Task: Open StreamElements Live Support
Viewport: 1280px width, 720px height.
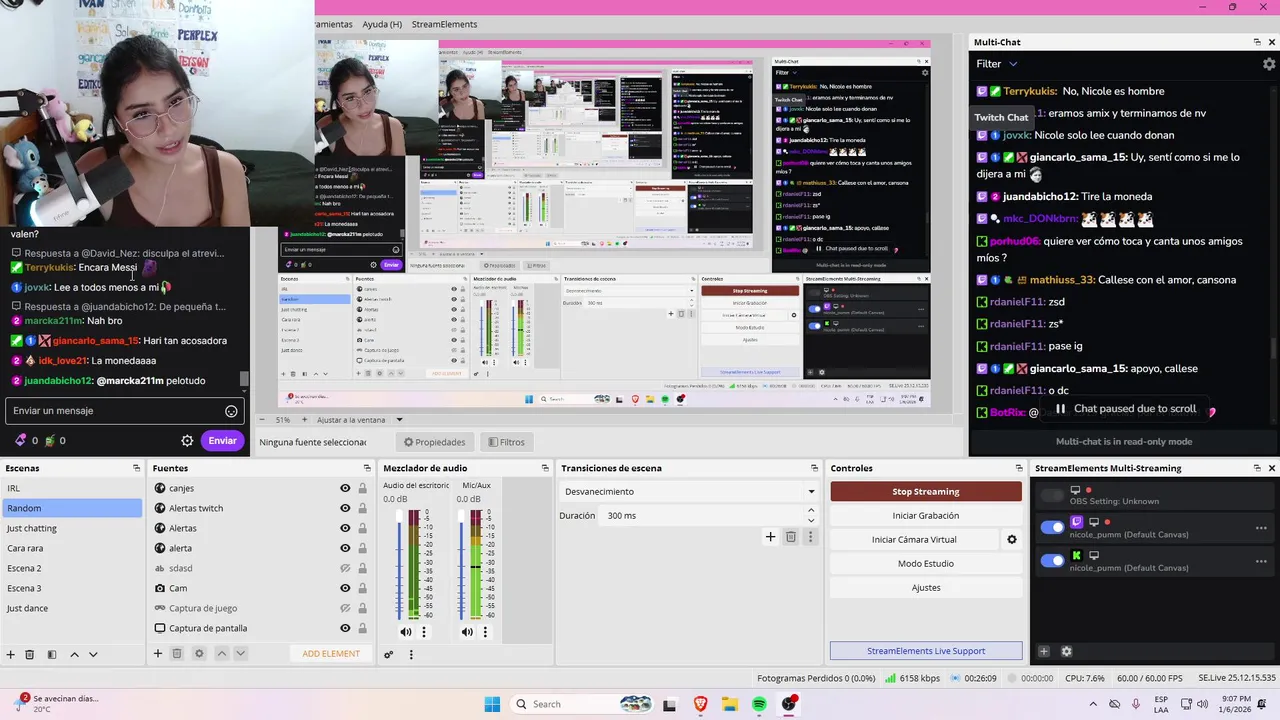Action: click(x=926, y=651)
